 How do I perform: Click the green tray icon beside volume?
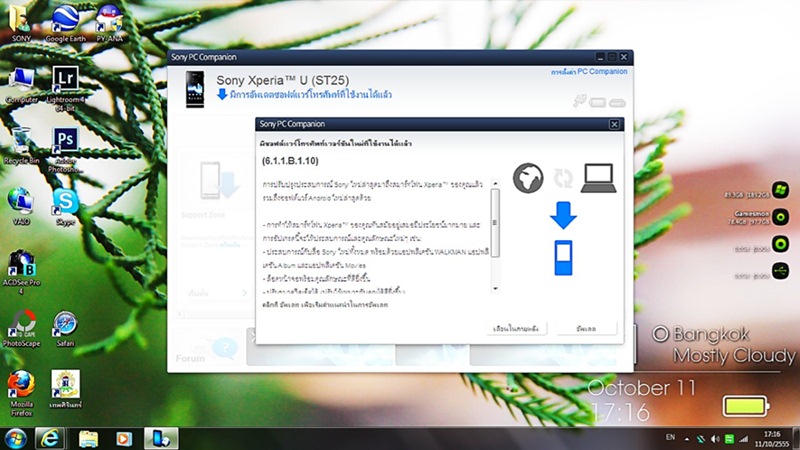(730, 439)
